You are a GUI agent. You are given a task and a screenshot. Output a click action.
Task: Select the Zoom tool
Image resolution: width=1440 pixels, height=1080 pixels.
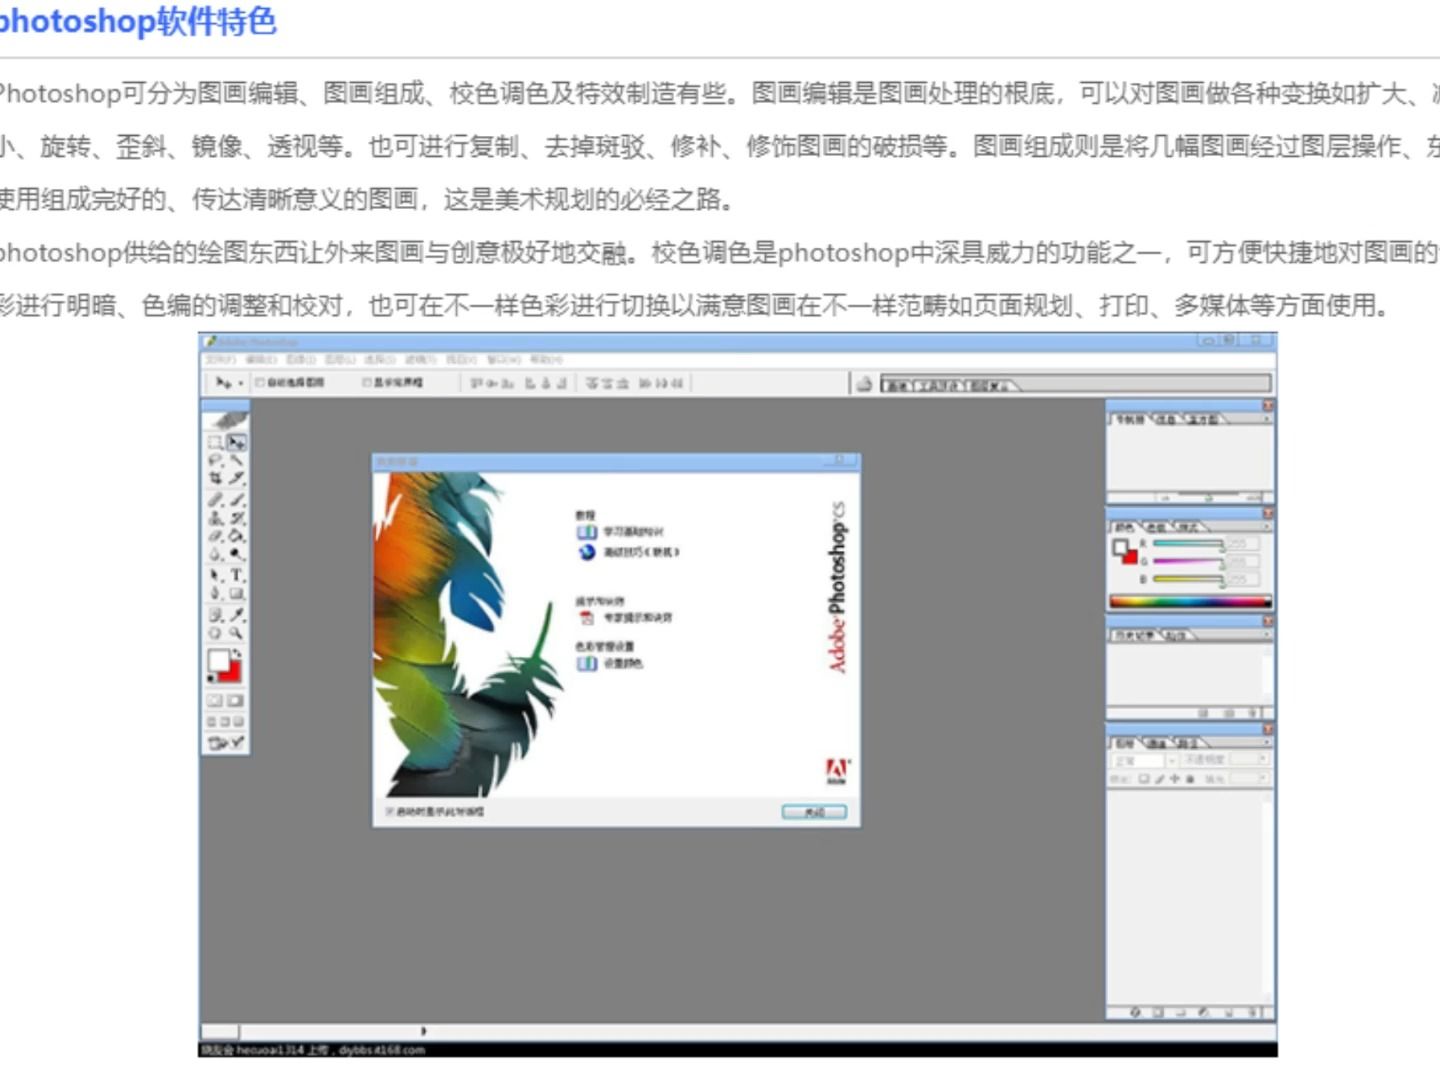tap(236, 631)
